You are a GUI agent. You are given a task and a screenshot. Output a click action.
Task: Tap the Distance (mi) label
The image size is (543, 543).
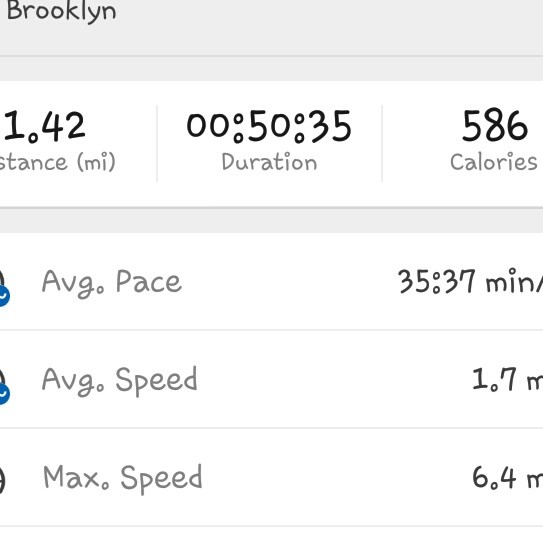click(x=57, y=162)
